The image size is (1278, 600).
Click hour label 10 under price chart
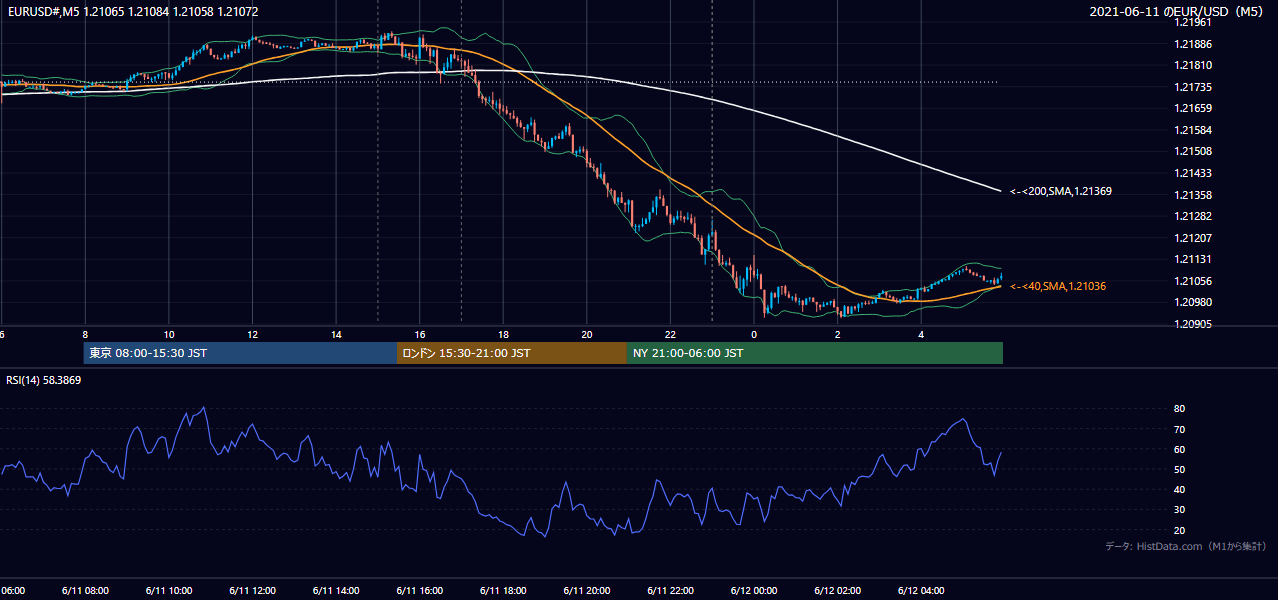[x=169, y=334]
